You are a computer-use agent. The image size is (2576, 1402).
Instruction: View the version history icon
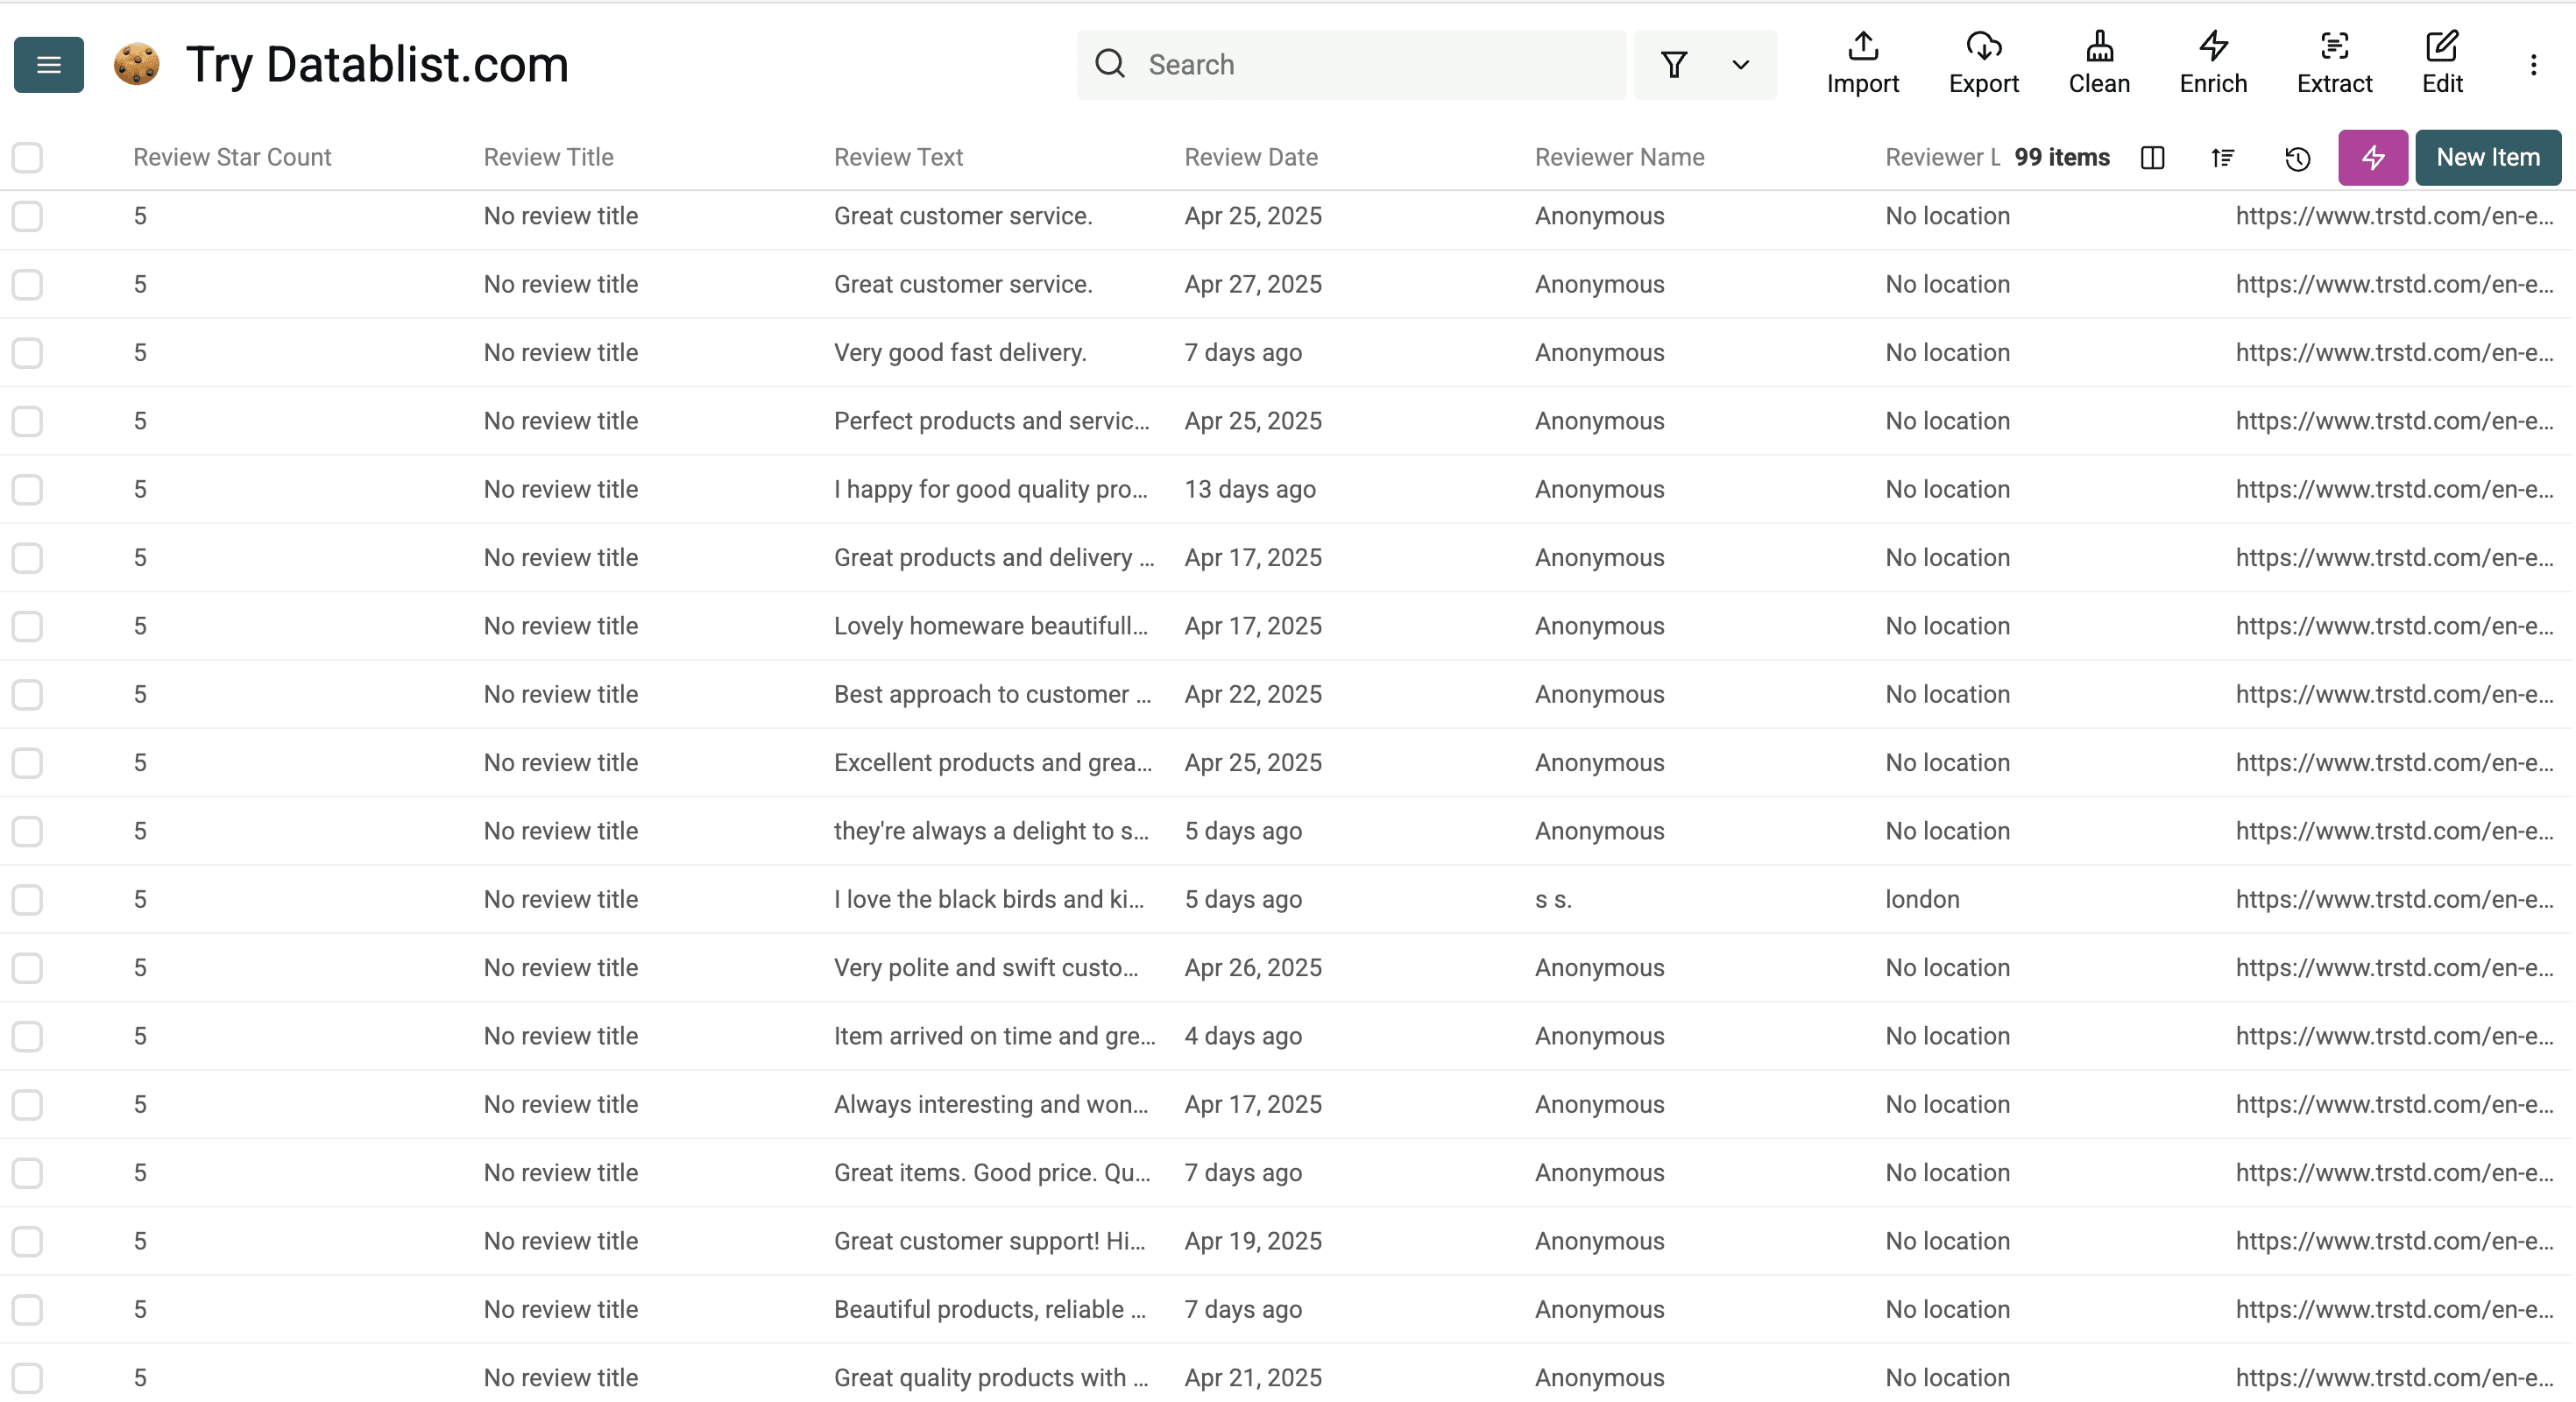click(2297, 158)
